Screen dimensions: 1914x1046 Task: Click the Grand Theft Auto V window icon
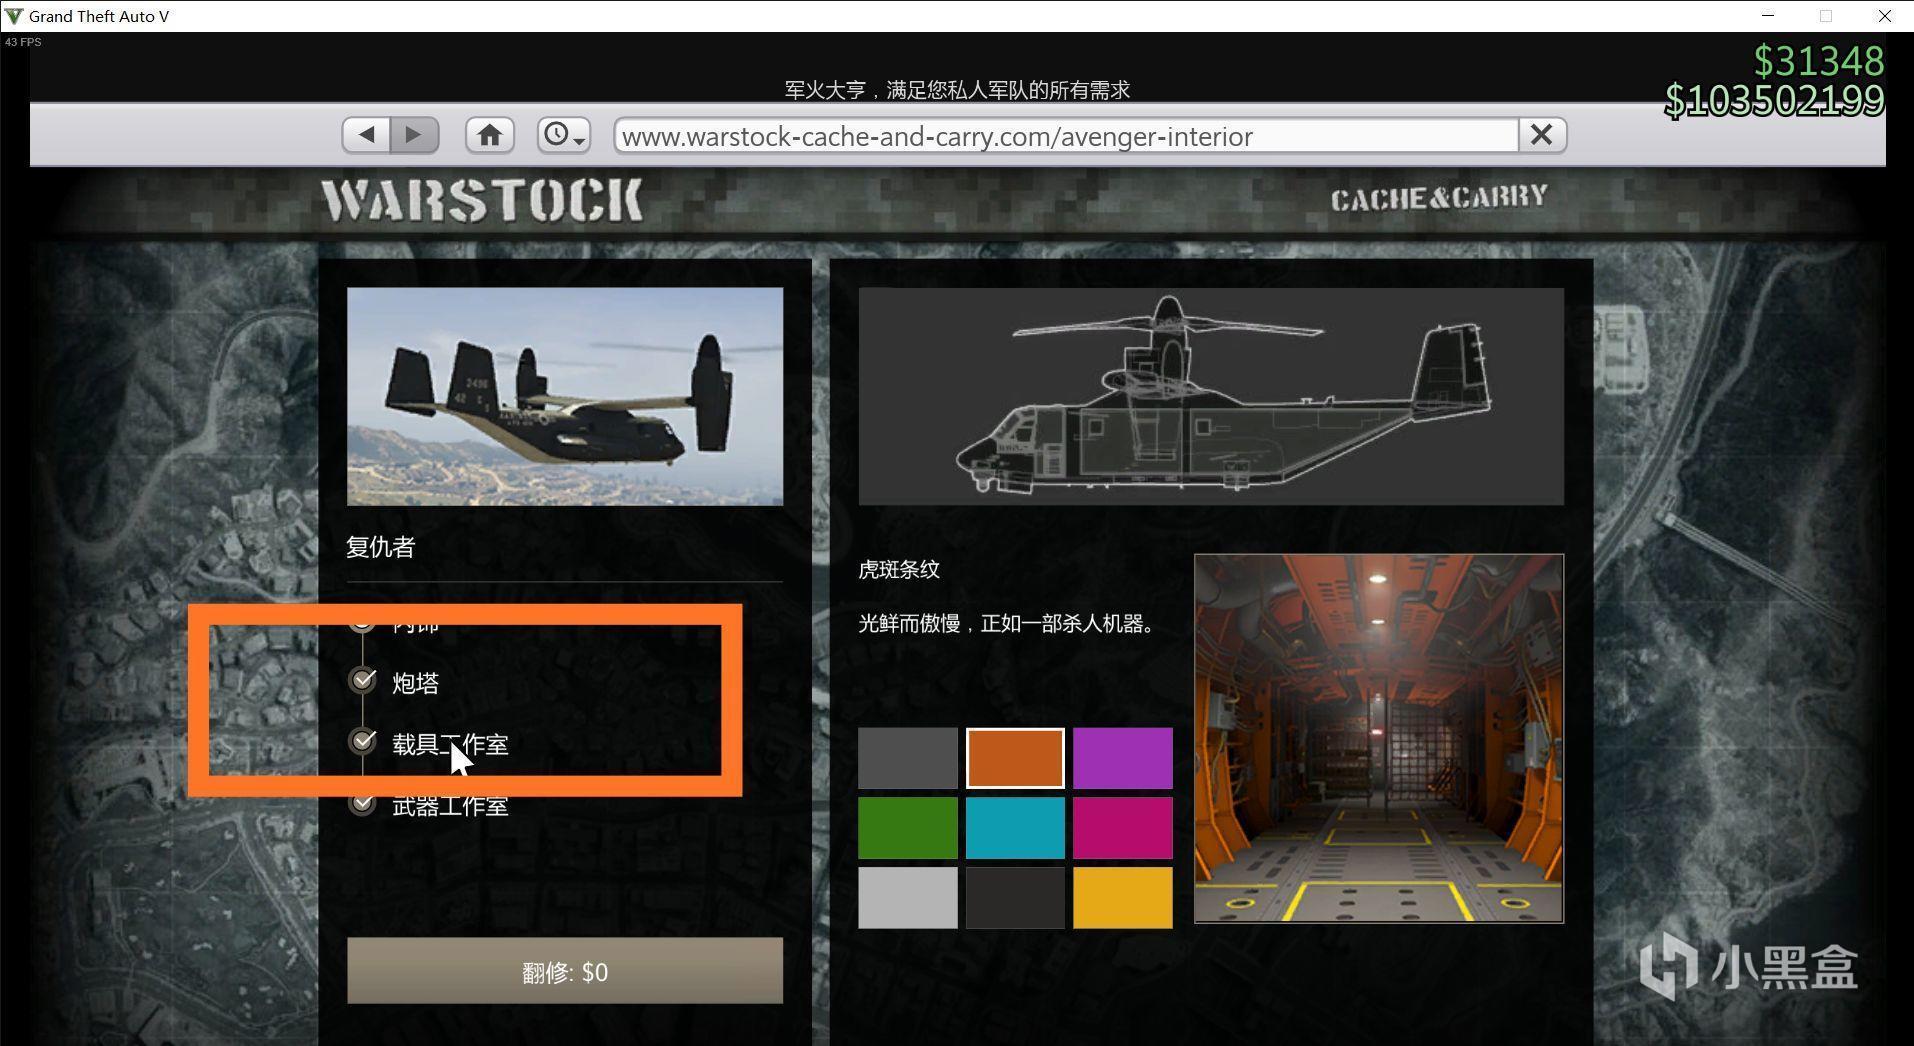14,16
